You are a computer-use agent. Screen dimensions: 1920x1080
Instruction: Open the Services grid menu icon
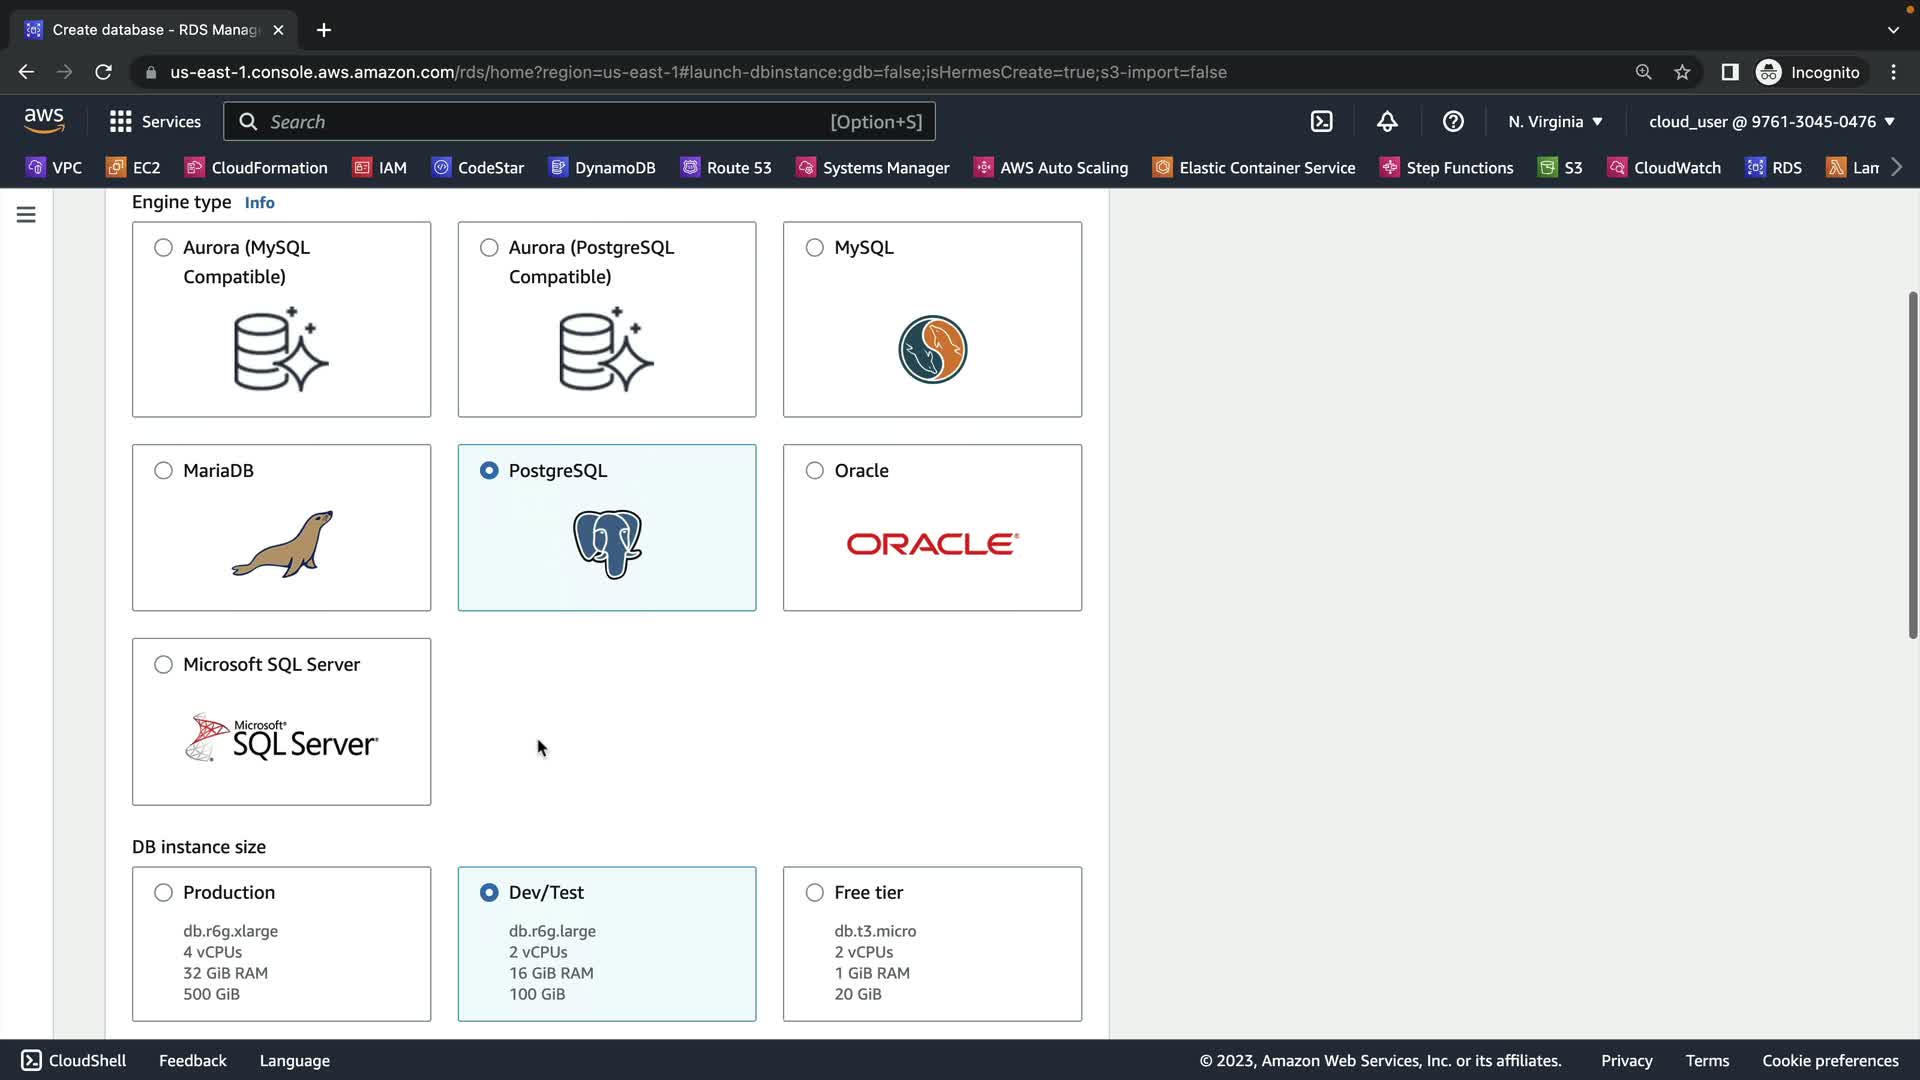[121, 122]
